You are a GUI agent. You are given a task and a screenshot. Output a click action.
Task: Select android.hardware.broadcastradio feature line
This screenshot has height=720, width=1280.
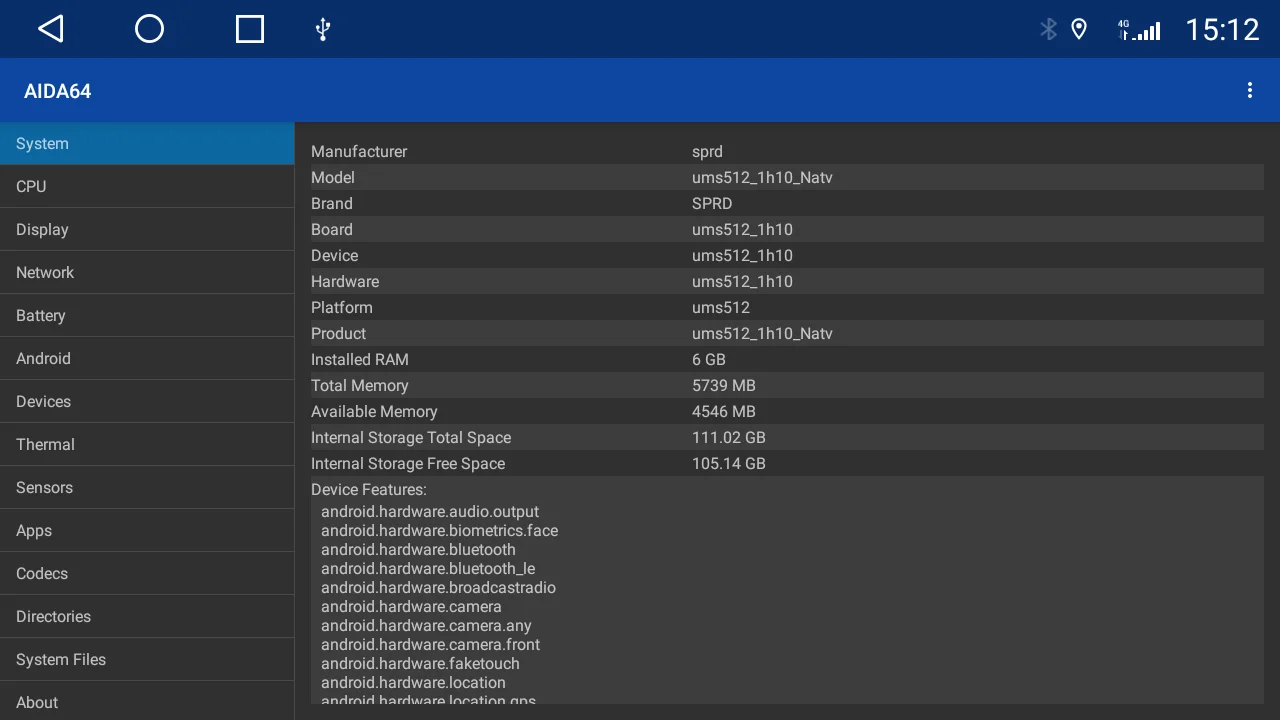point(438,588)
